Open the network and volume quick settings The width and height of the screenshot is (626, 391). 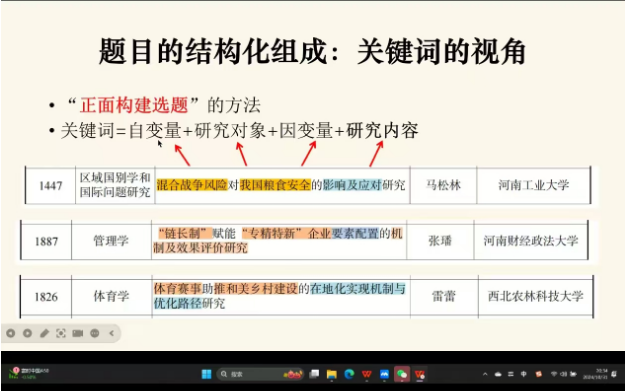point(563,374)
